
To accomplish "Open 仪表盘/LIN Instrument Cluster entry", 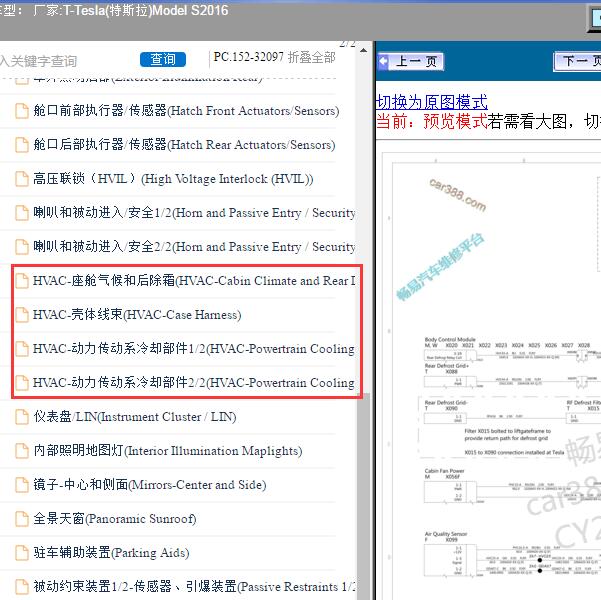I will click(x=135, y=417).
